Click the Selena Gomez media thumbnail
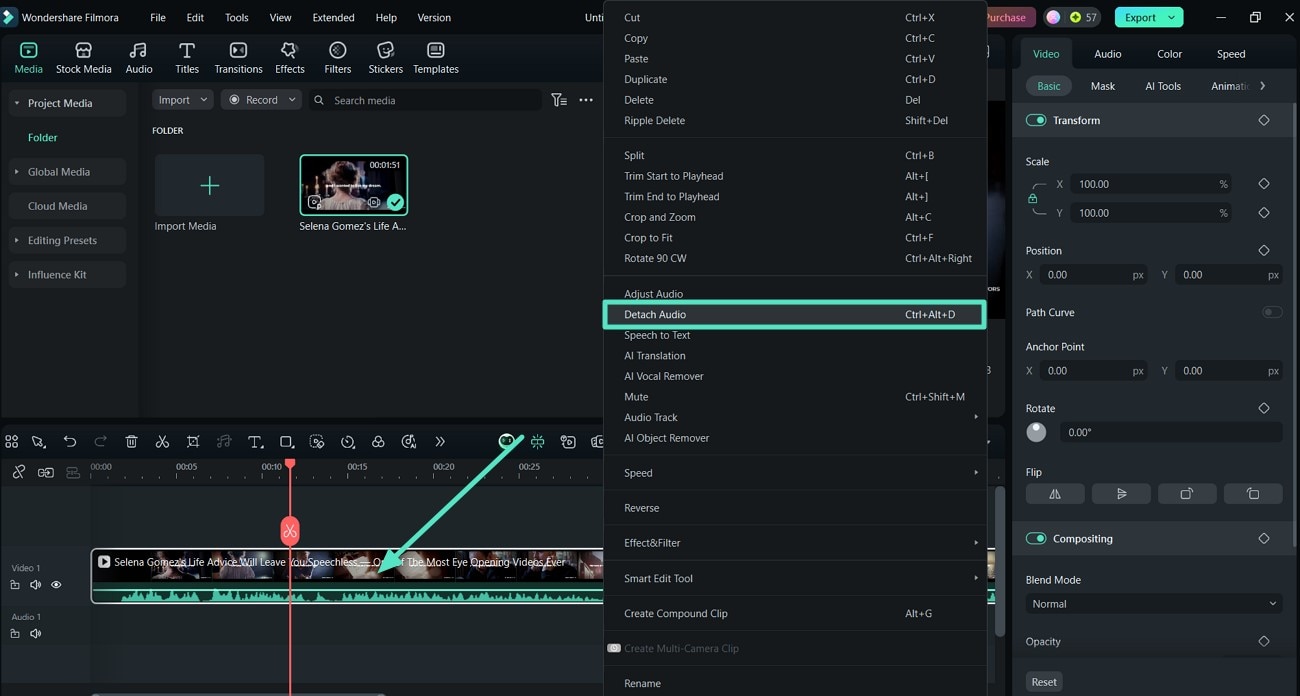This screenshot has height=696, width=1300. [354, 185]
